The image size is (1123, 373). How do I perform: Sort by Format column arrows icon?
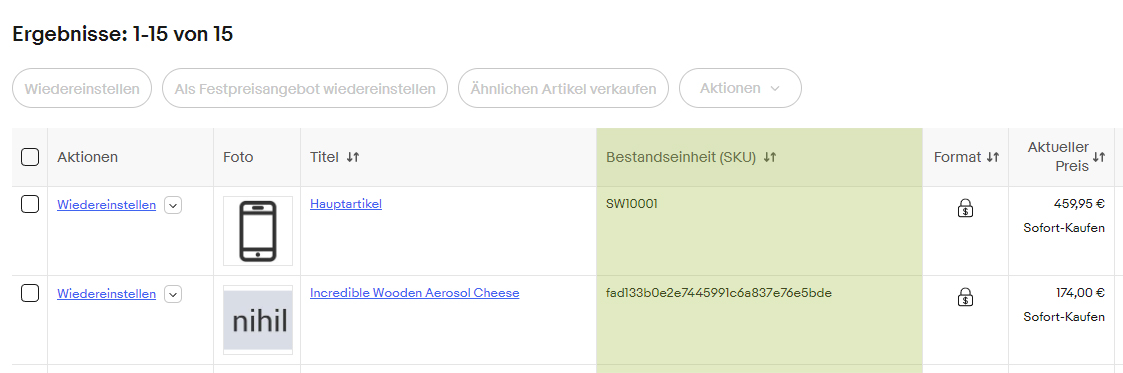click(993, 157)
